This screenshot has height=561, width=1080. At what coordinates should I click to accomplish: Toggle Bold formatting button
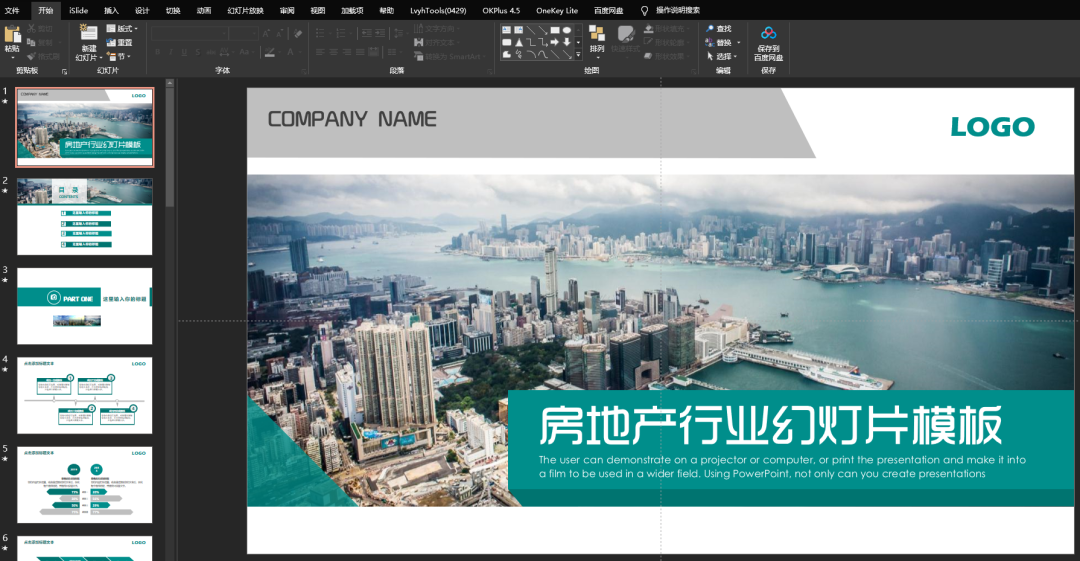(x=158, y=52)
